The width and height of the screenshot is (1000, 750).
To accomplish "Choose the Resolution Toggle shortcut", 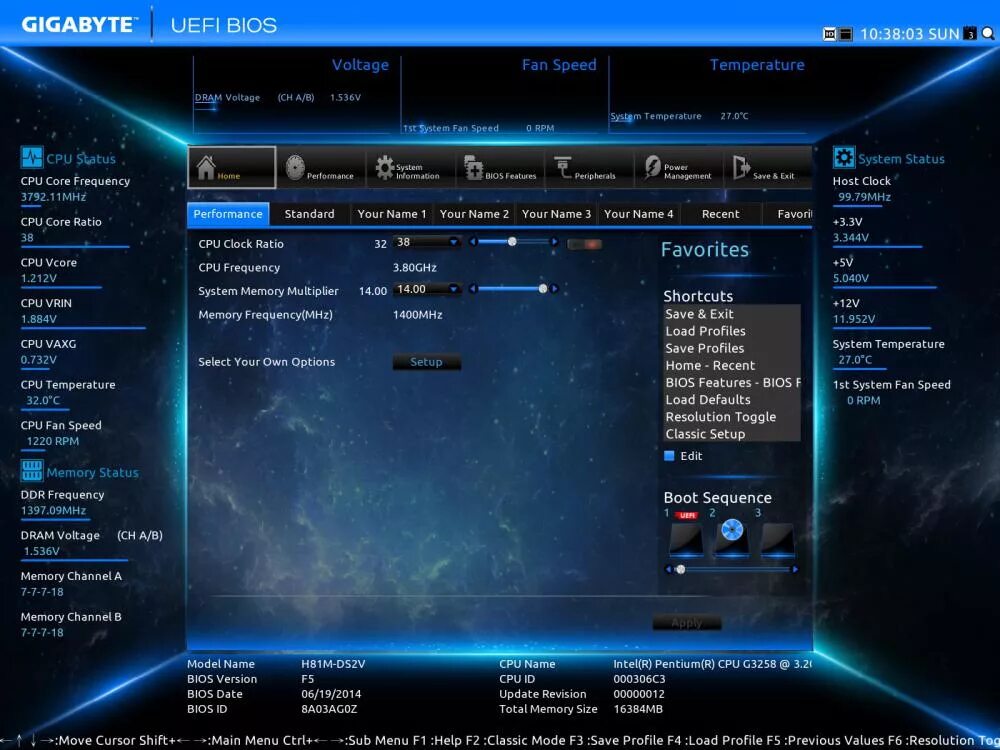I will (732, 417).
